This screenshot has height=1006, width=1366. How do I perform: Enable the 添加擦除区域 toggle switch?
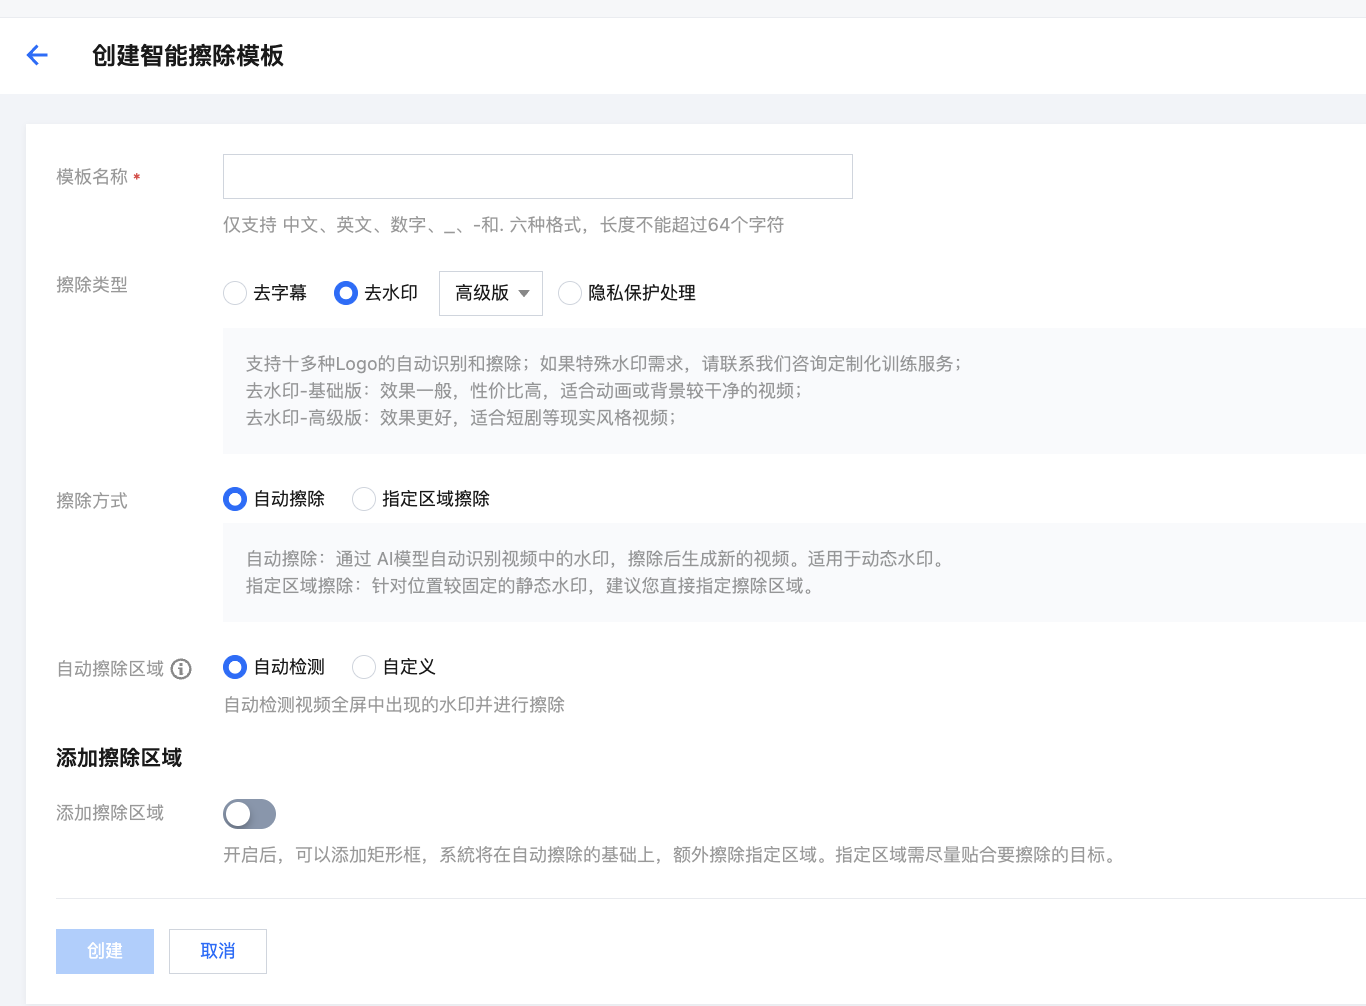point(249,814)
